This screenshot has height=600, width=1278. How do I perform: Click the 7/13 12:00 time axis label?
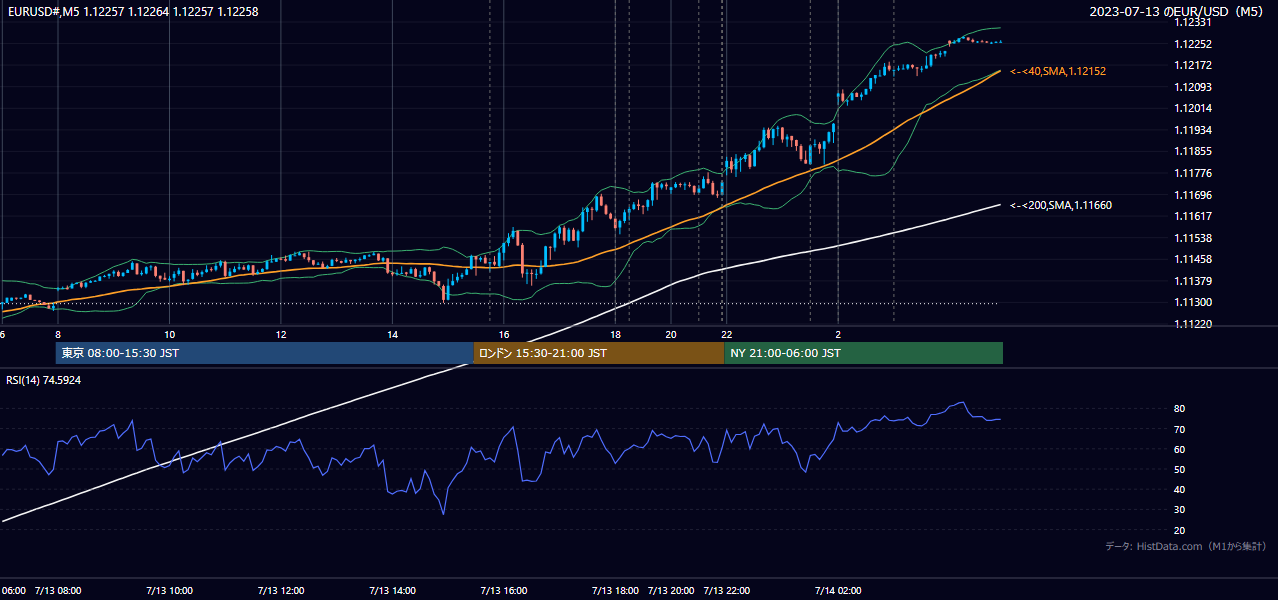click(x=281, y=590)
